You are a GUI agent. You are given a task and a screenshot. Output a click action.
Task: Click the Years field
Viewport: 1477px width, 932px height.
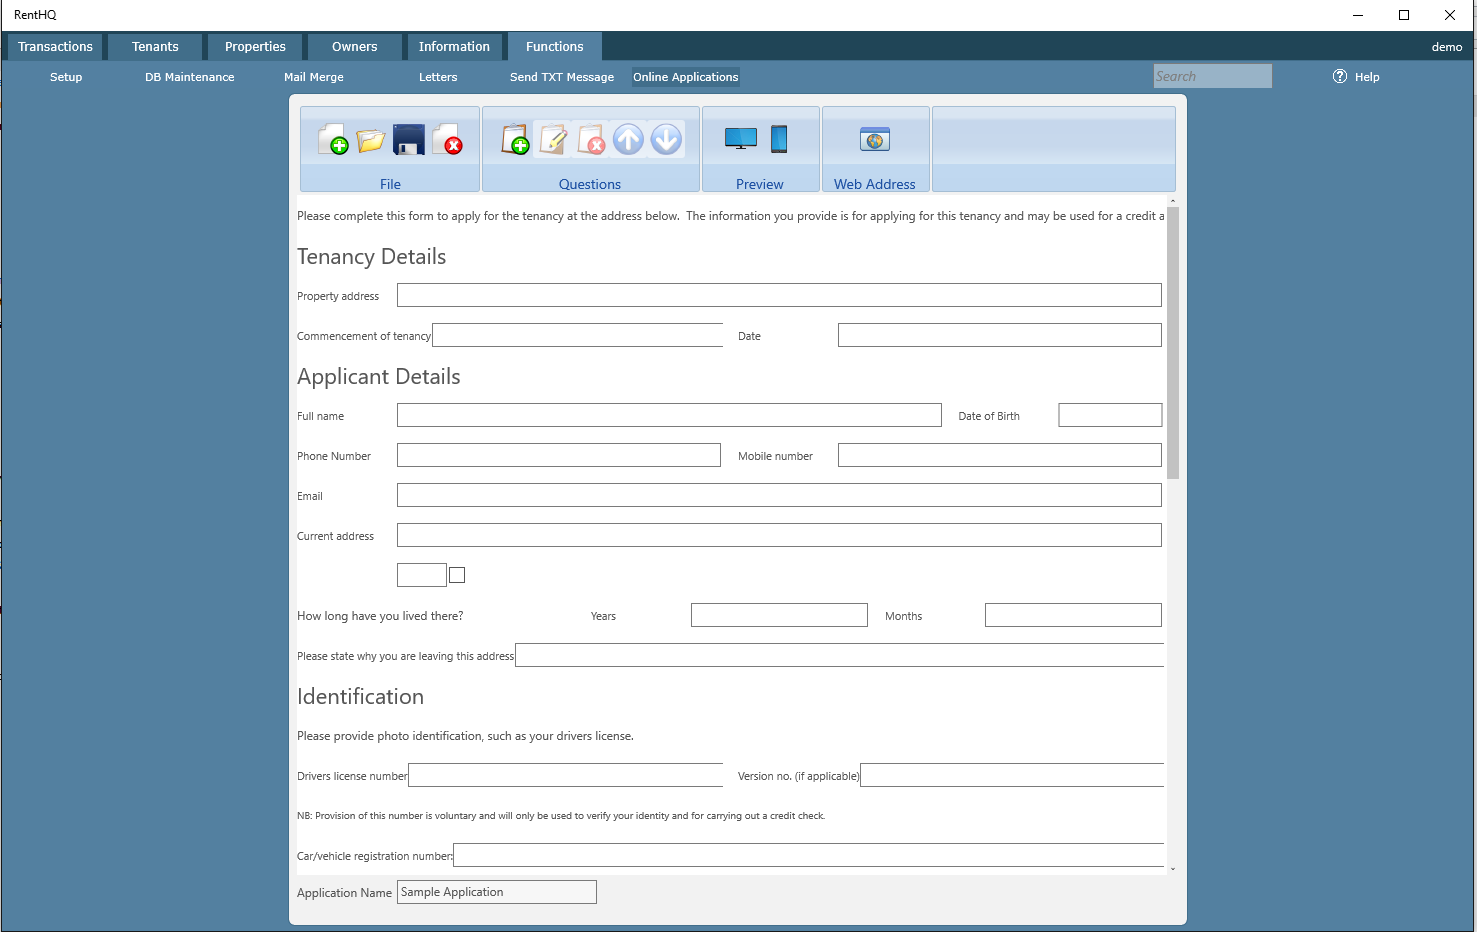(x=779, y=615)
